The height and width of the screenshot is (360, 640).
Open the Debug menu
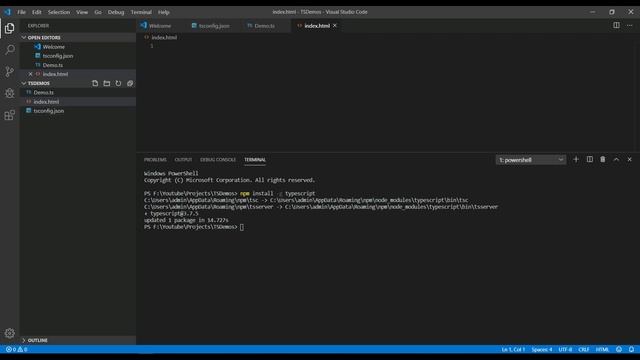(x=116, y=12)
